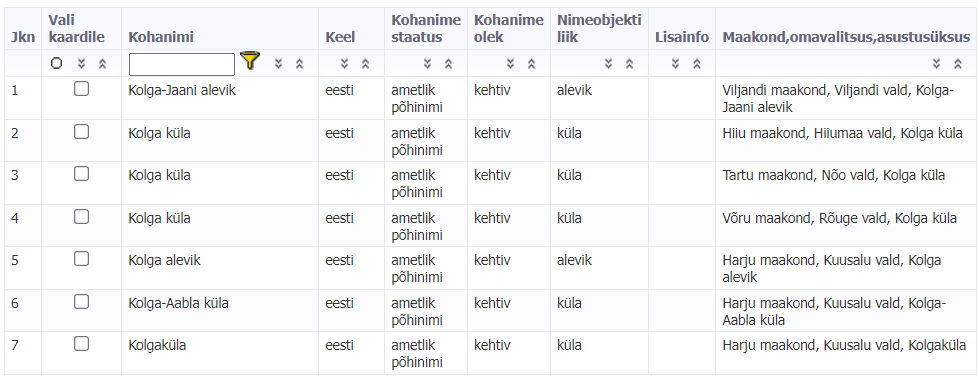Sort Keel column descending
The image size is (977, 378).
(x=345, y=64)
